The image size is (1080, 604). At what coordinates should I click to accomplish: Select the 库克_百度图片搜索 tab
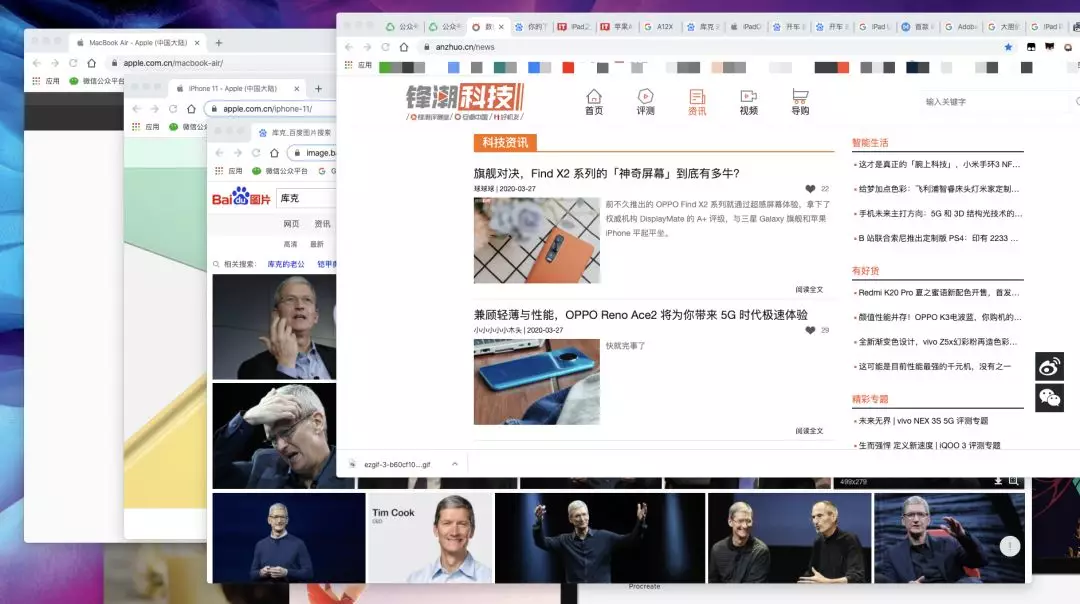pos(295,132)
